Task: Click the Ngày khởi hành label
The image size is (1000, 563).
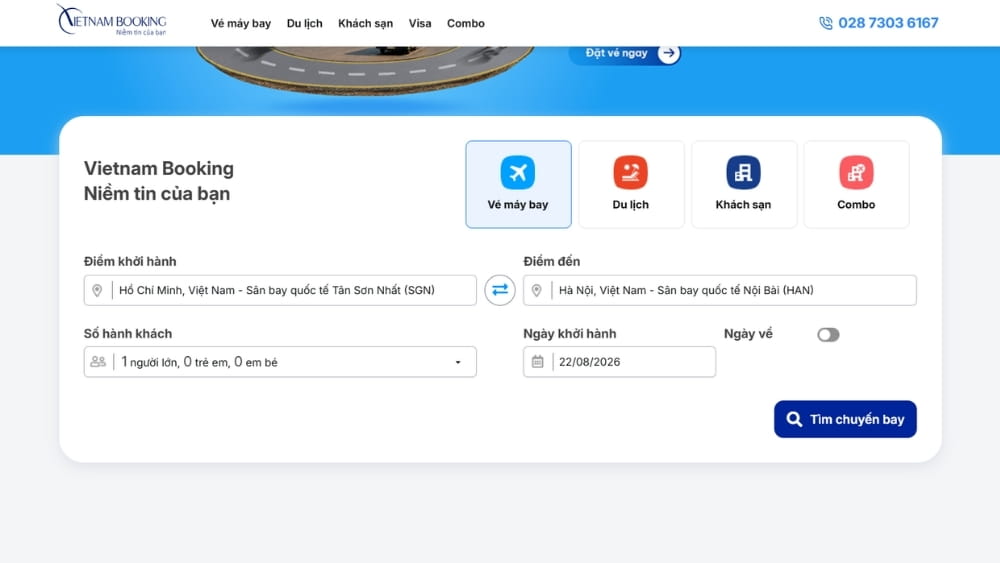Action: point(570,333)
